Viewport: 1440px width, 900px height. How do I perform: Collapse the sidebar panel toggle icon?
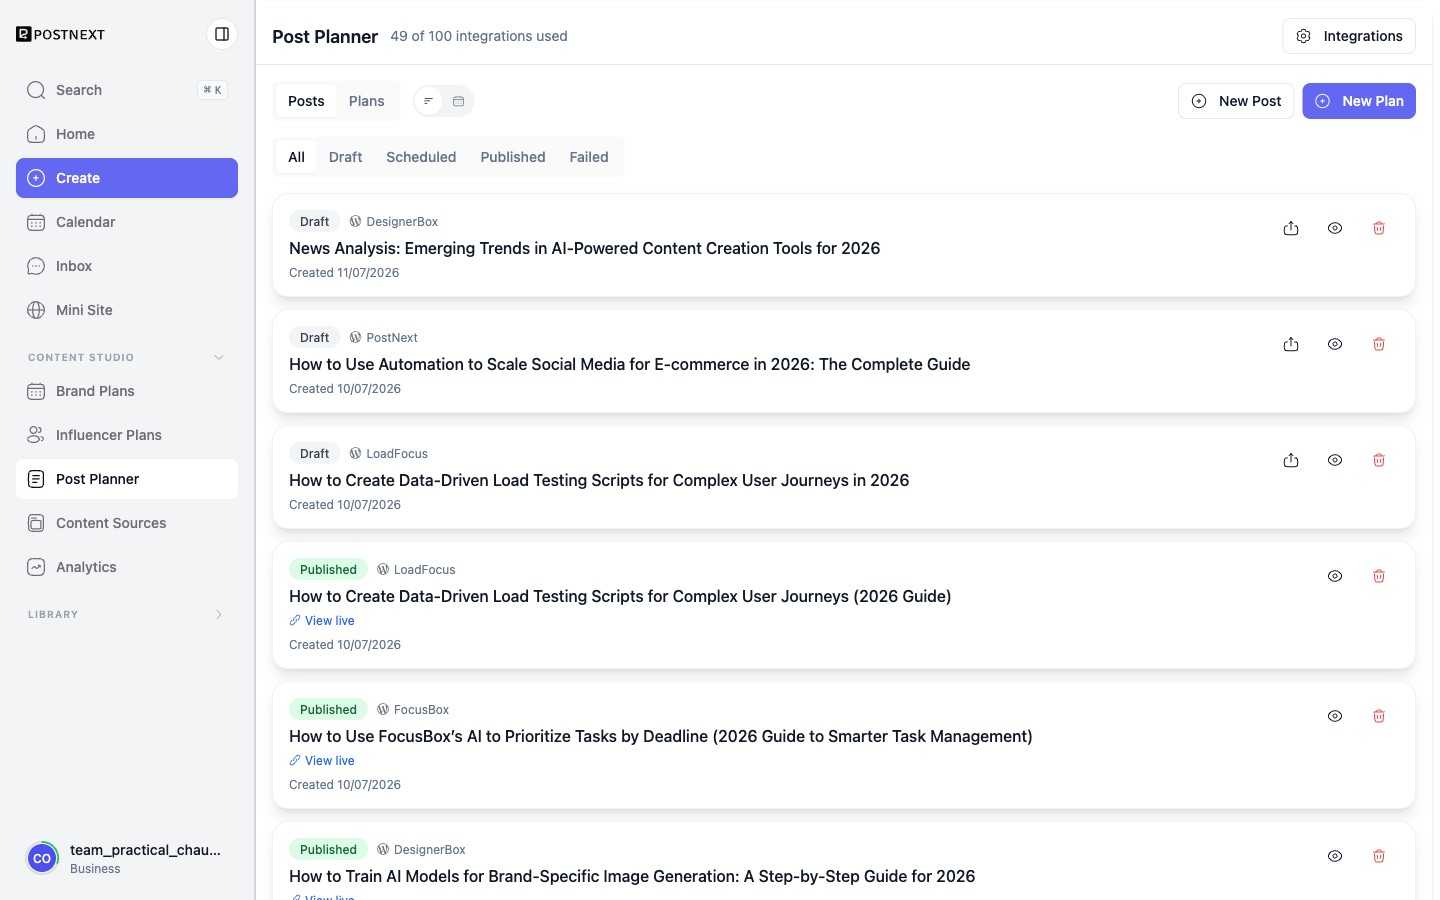click(222, 34)
